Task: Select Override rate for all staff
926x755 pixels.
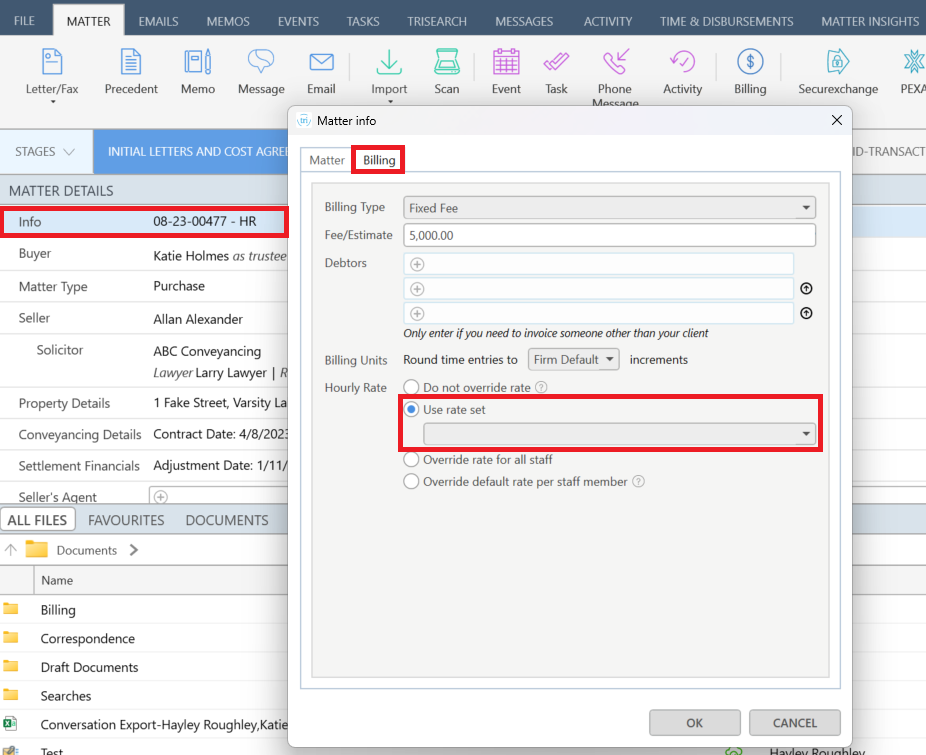Action: (411, 460)
